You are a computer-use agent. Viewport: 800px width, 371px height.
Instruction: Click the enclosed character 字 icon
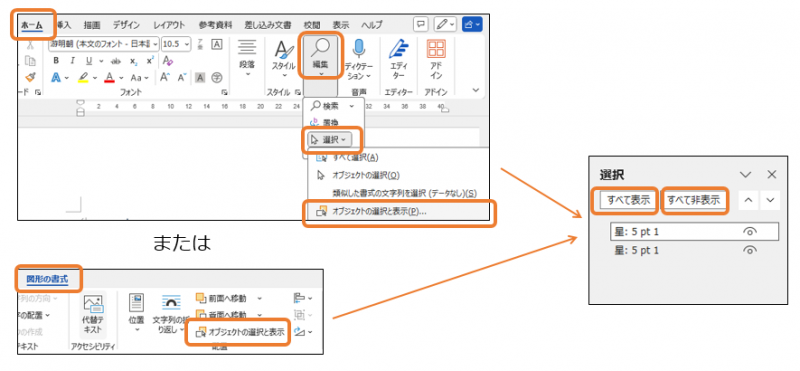217,78
